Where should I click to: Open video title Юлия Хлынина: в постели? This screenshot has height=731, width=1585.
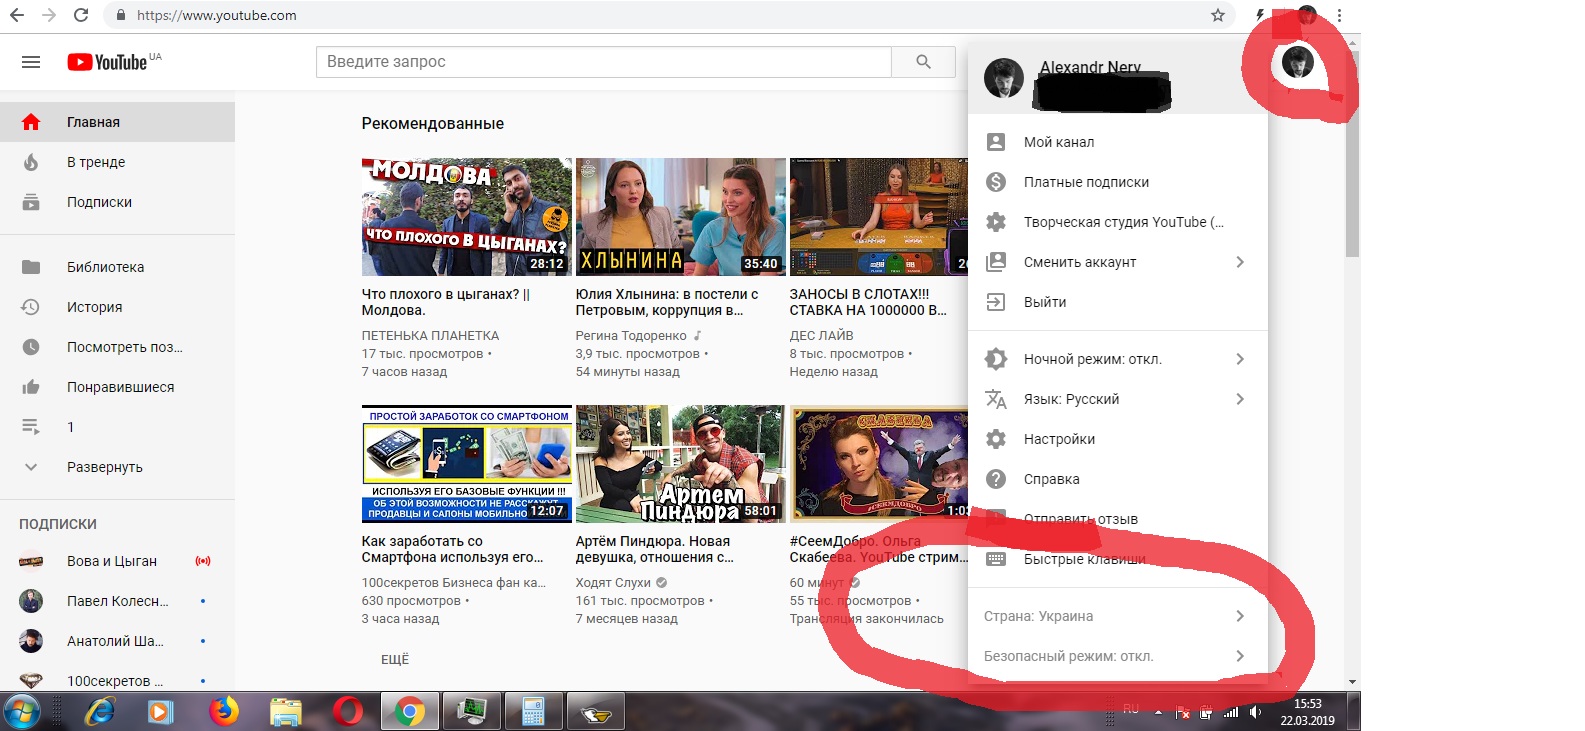click(x=667, y=302)
